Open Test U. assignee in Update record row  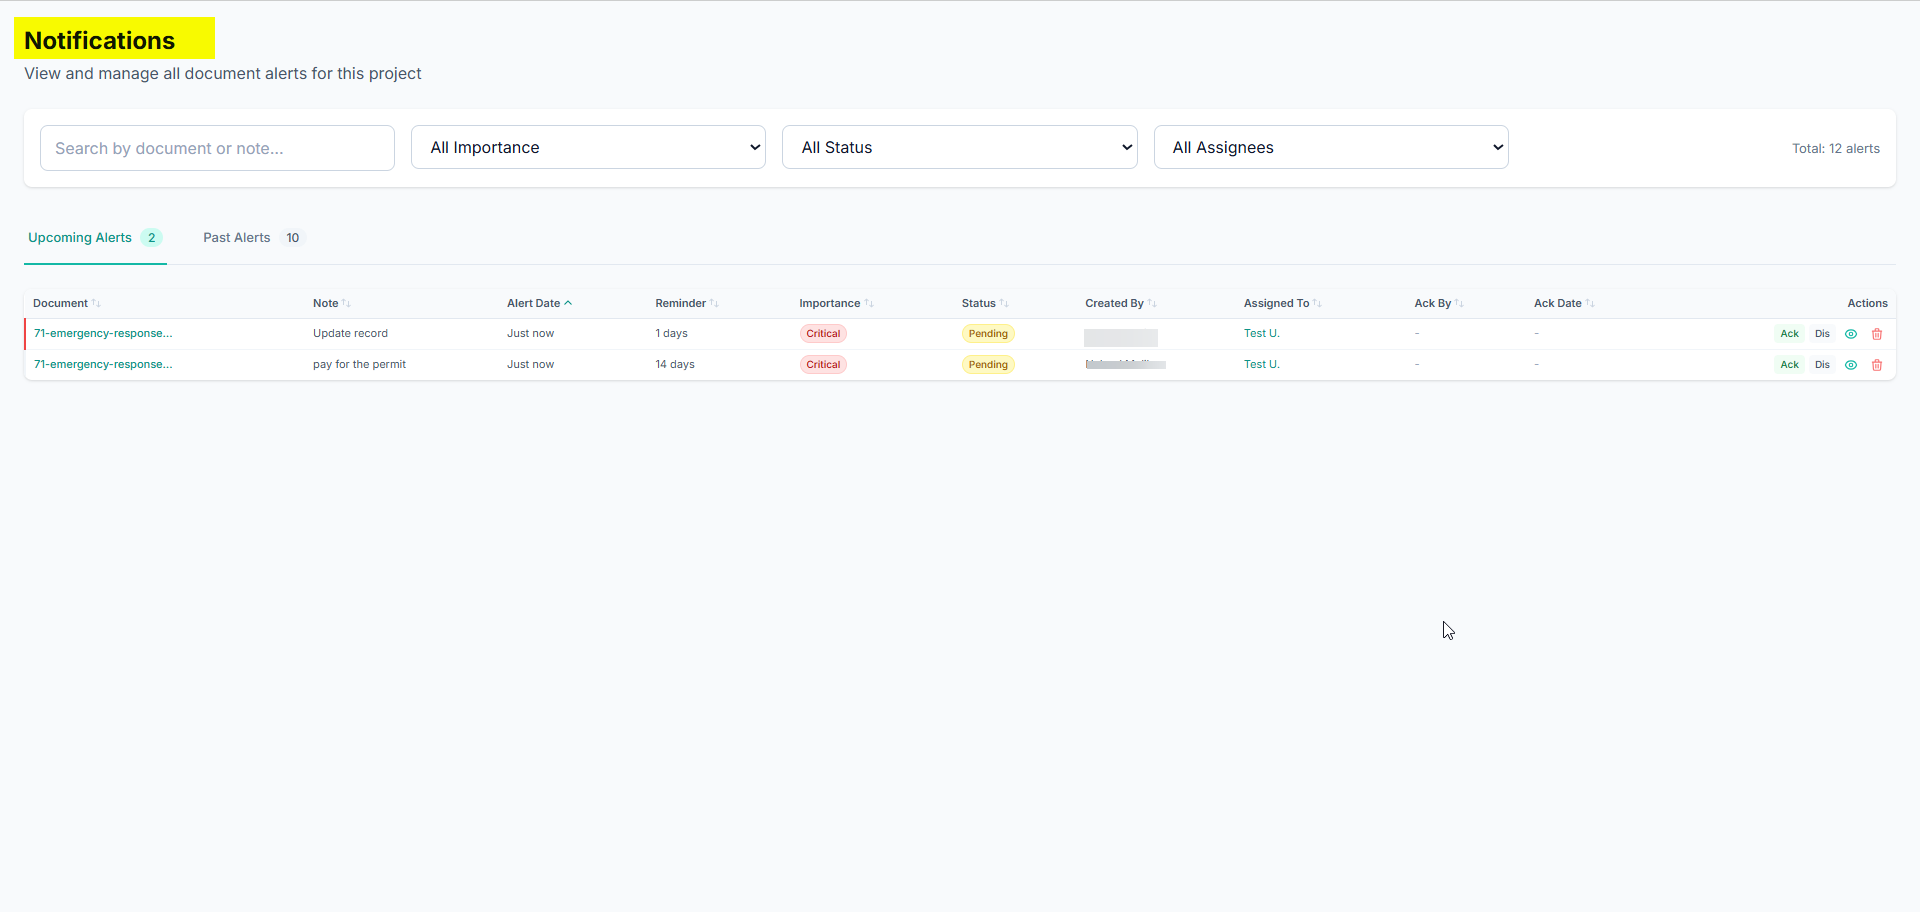(x=1262, y=334)
